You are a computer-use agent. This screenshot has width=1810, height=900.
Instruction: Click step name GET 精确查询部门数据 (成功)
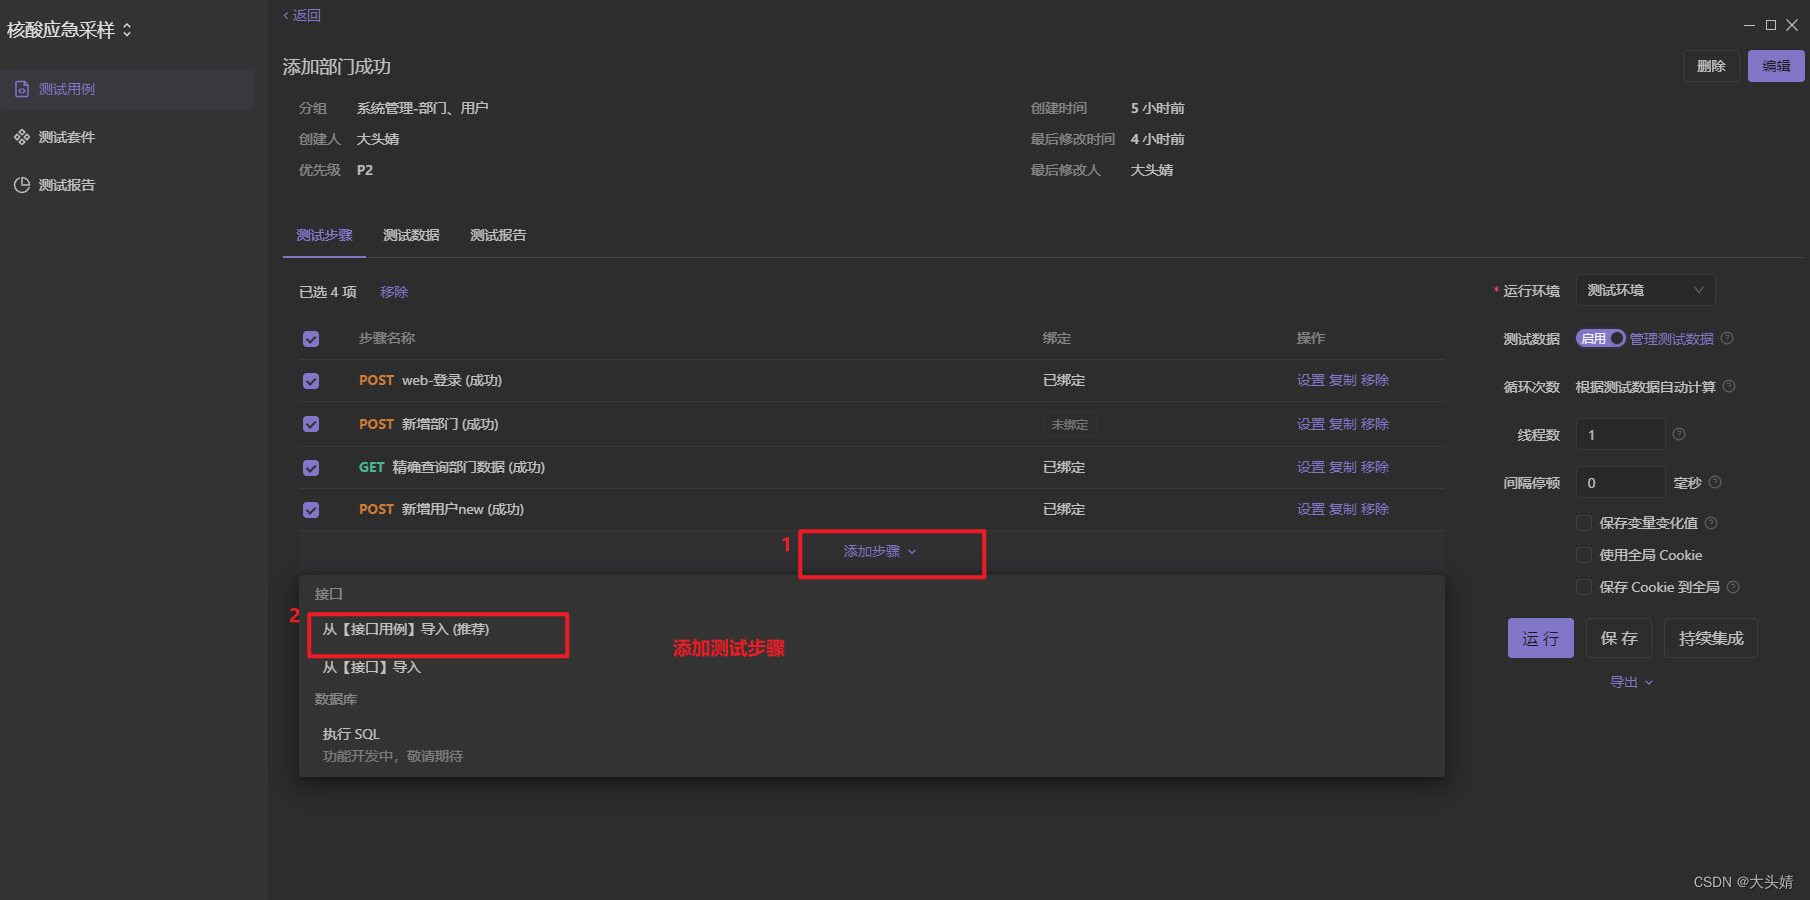pos(452,467)
